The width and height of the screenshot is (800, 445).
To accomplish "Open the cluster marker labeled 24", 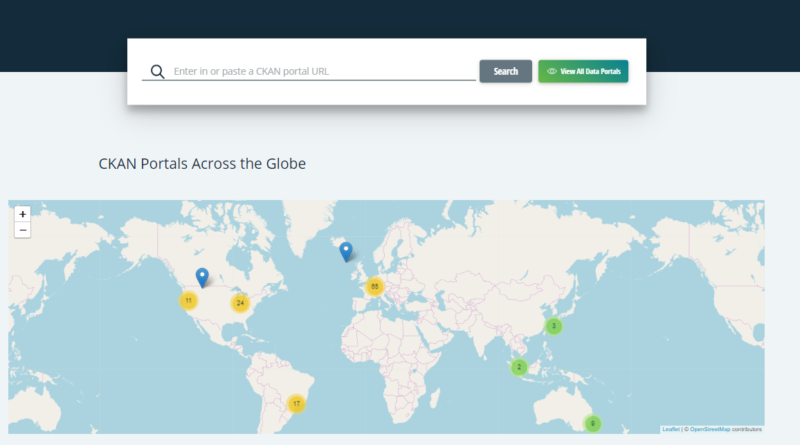I will tap(240, 303).
